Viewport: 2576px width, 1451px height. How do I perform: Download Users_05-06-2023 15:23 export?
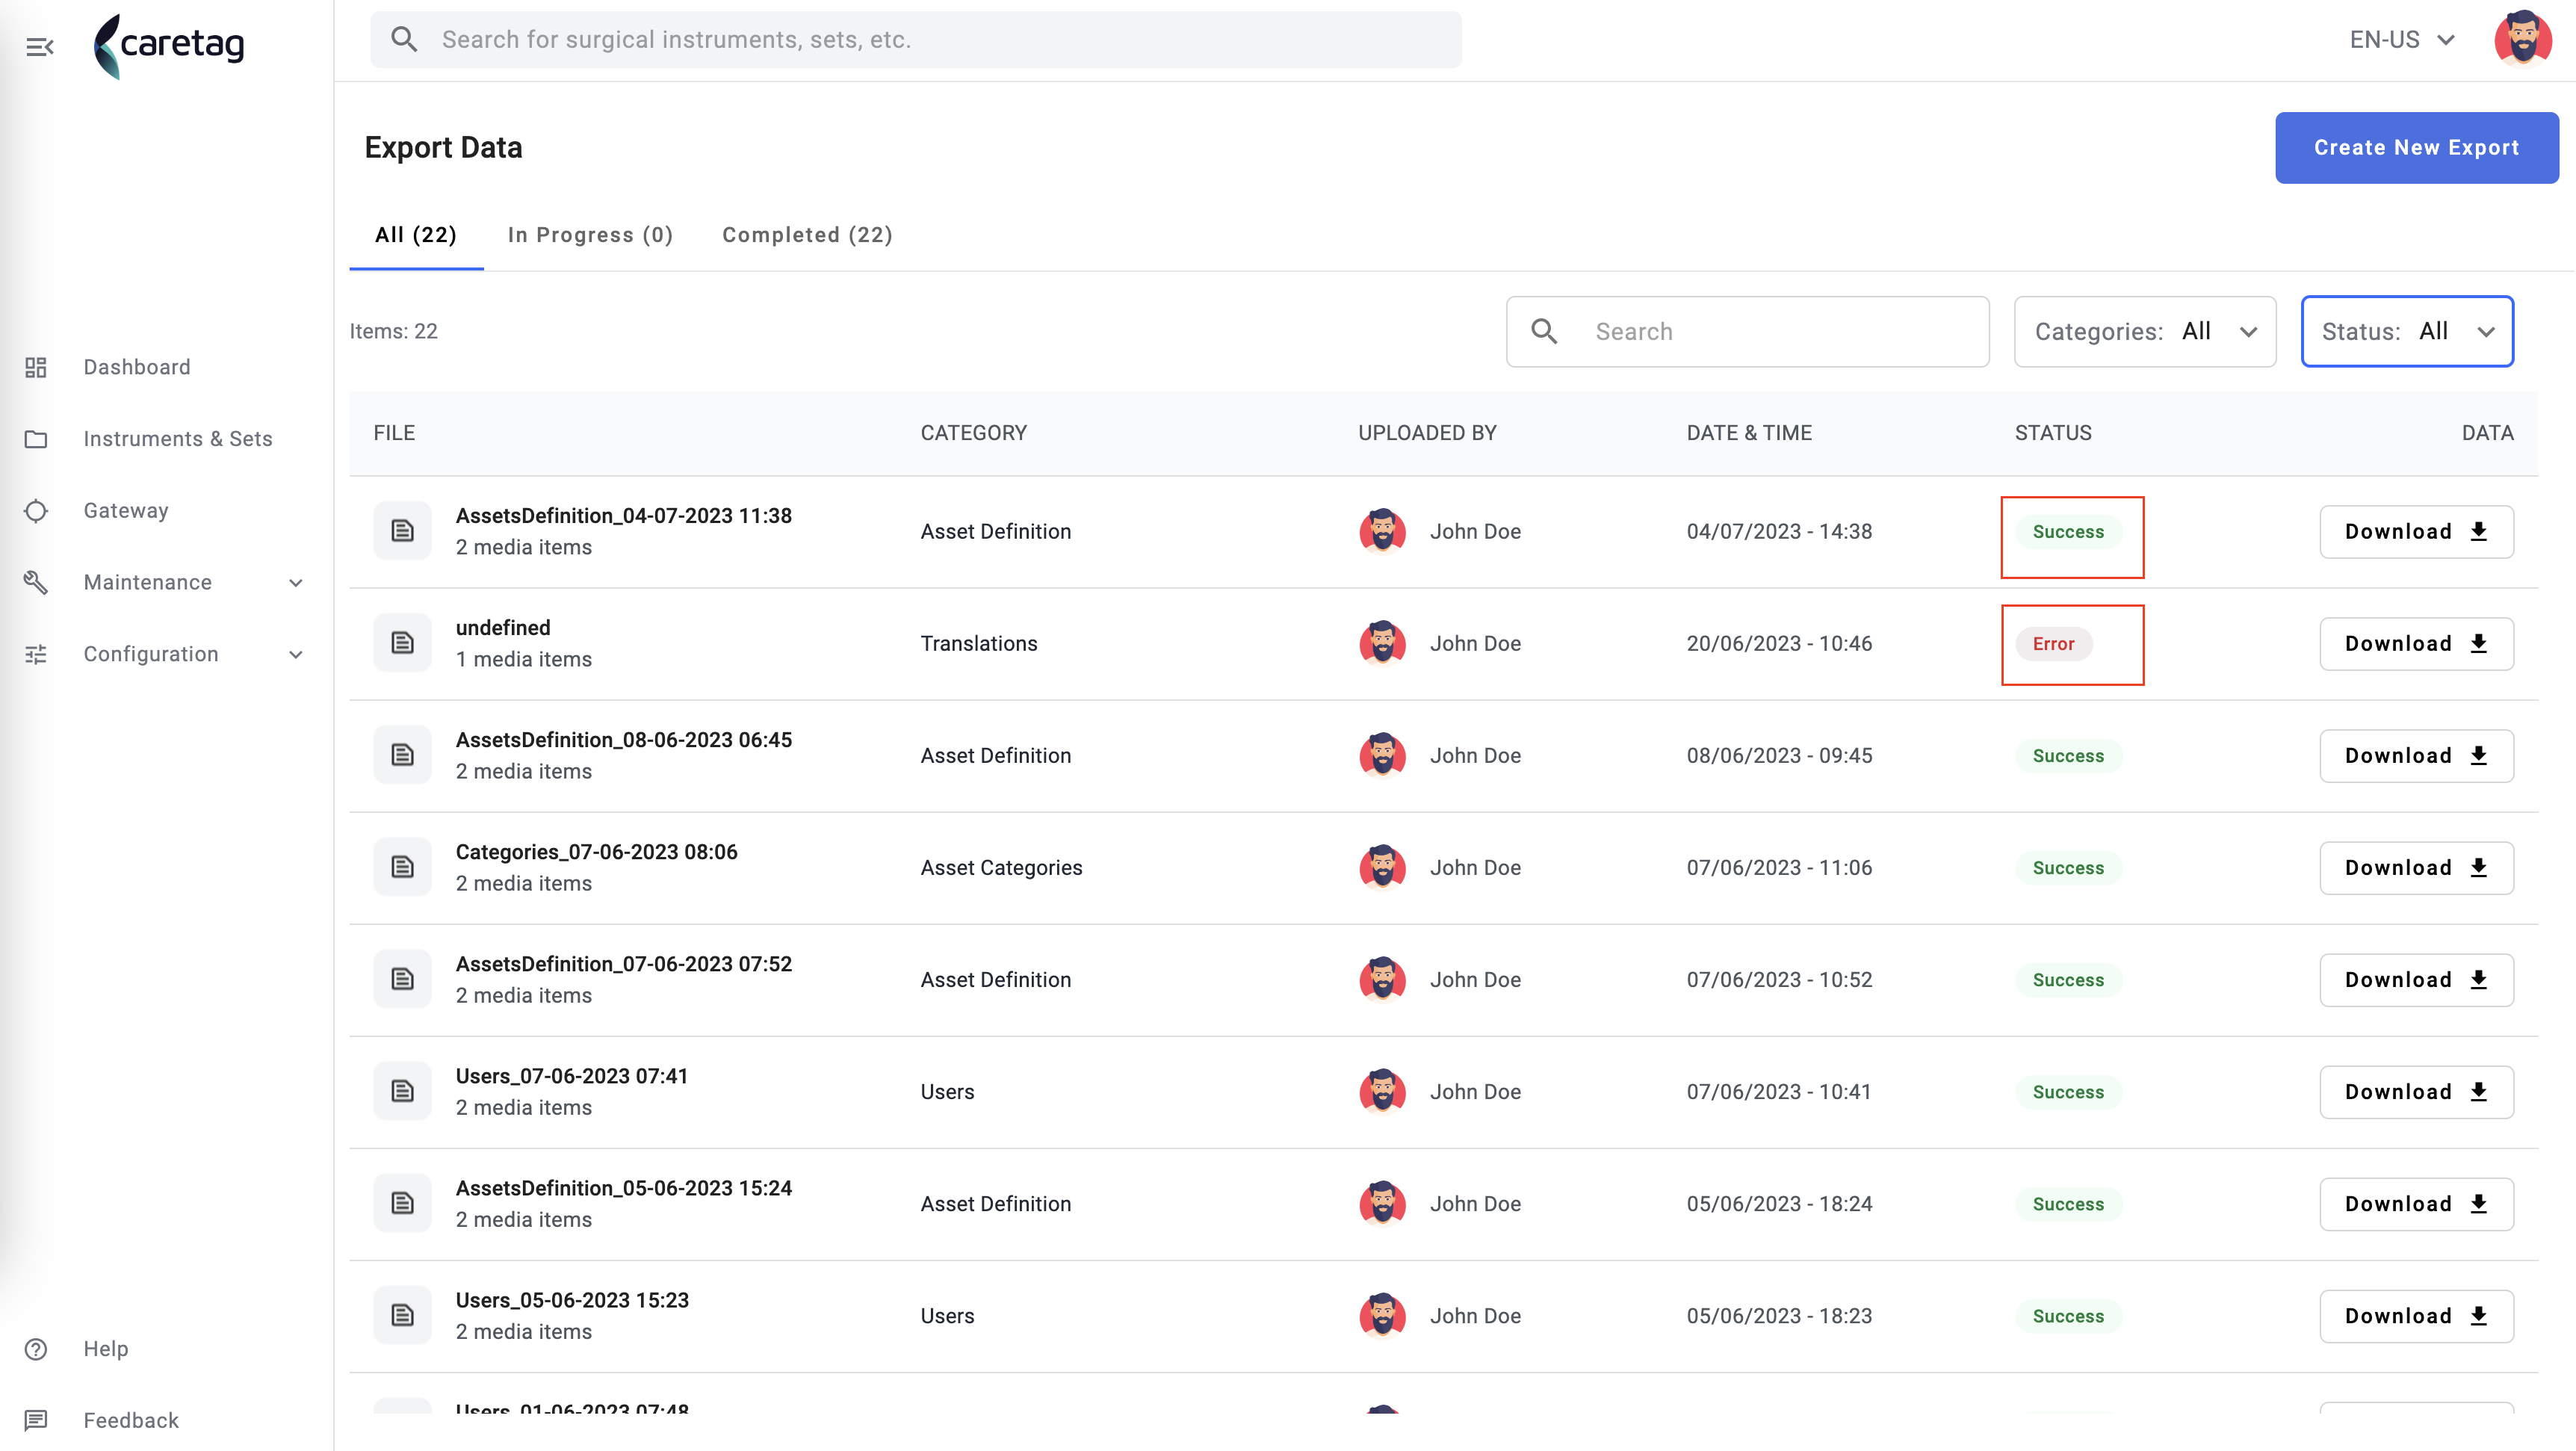(2416, 1315)
